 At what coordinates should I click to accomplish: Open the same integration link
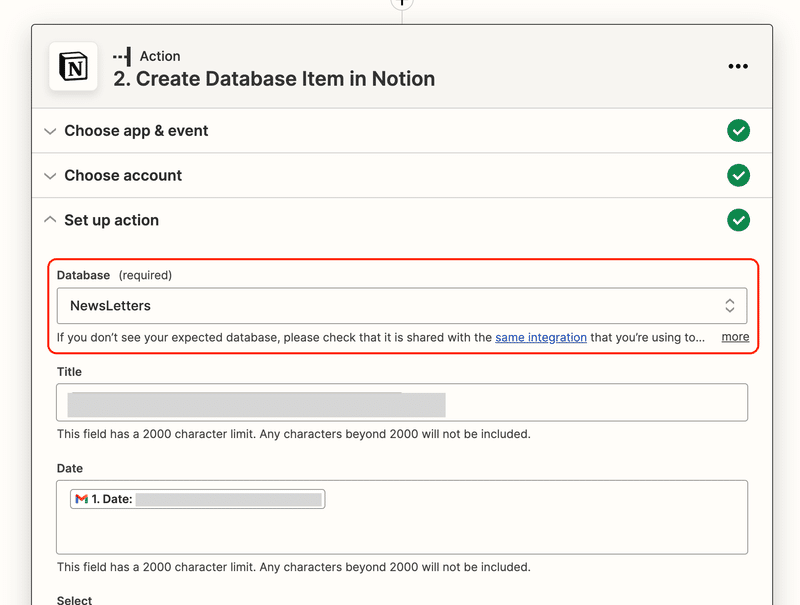(541, 337)
